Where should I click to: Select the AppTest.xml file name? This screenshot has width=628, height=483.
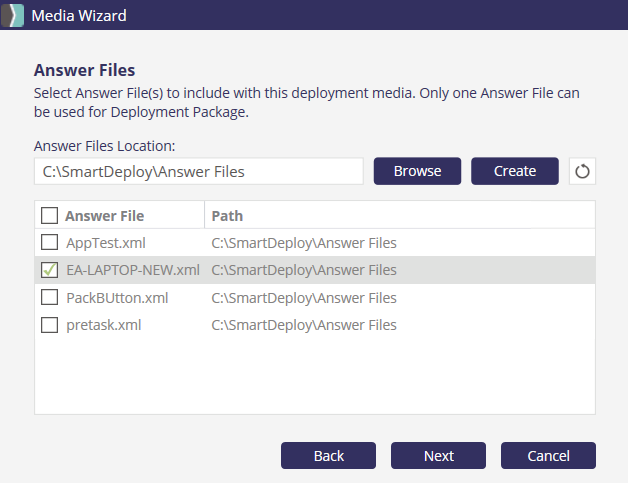(107, 242)
